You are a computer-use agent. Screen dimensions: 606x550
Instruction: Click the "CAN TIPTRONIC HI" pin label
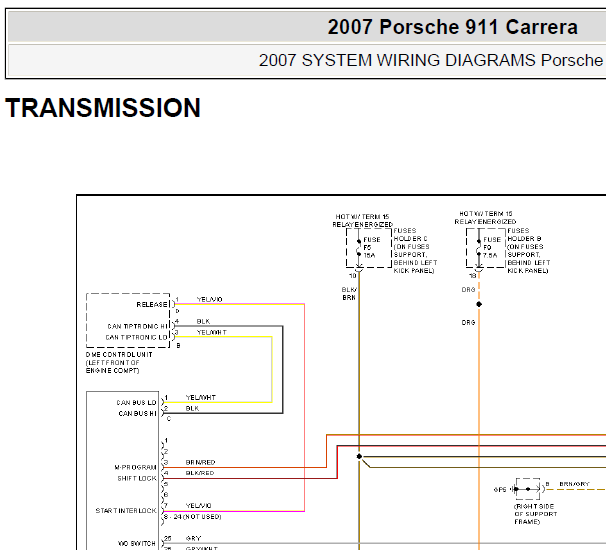click(x=137, y=327)
